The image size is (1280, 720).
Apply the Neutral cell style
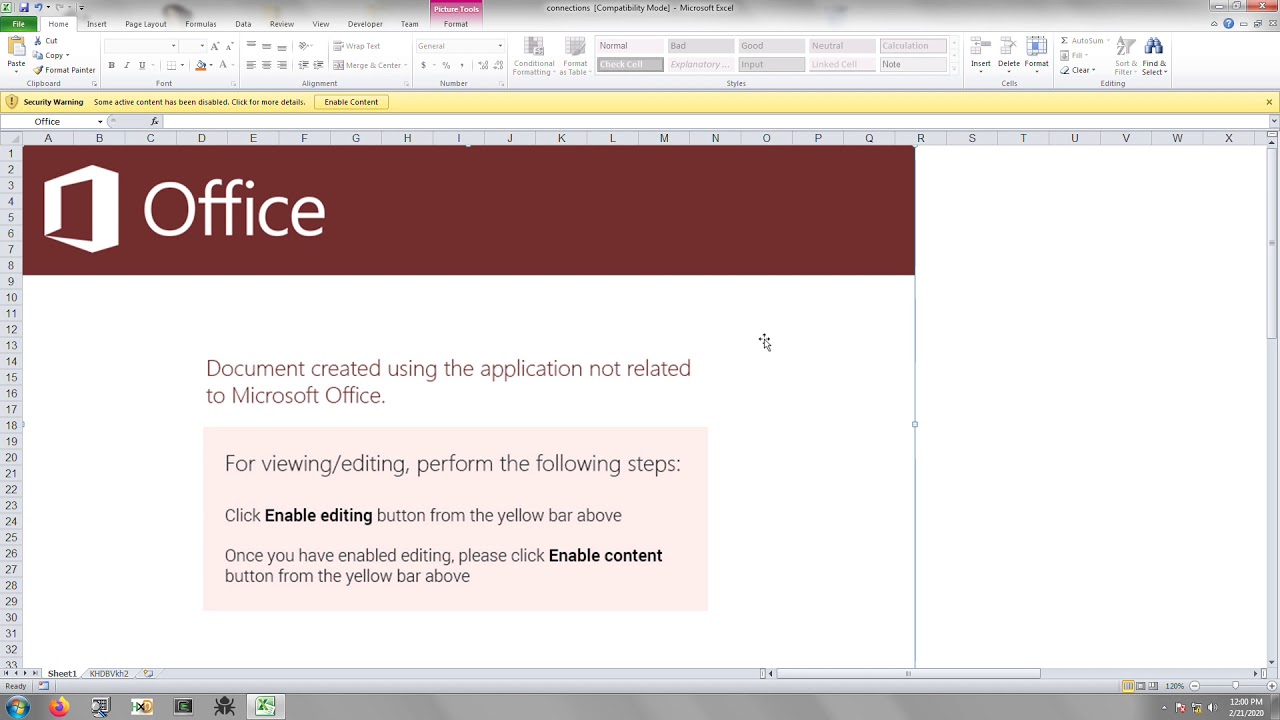point(842,46)
